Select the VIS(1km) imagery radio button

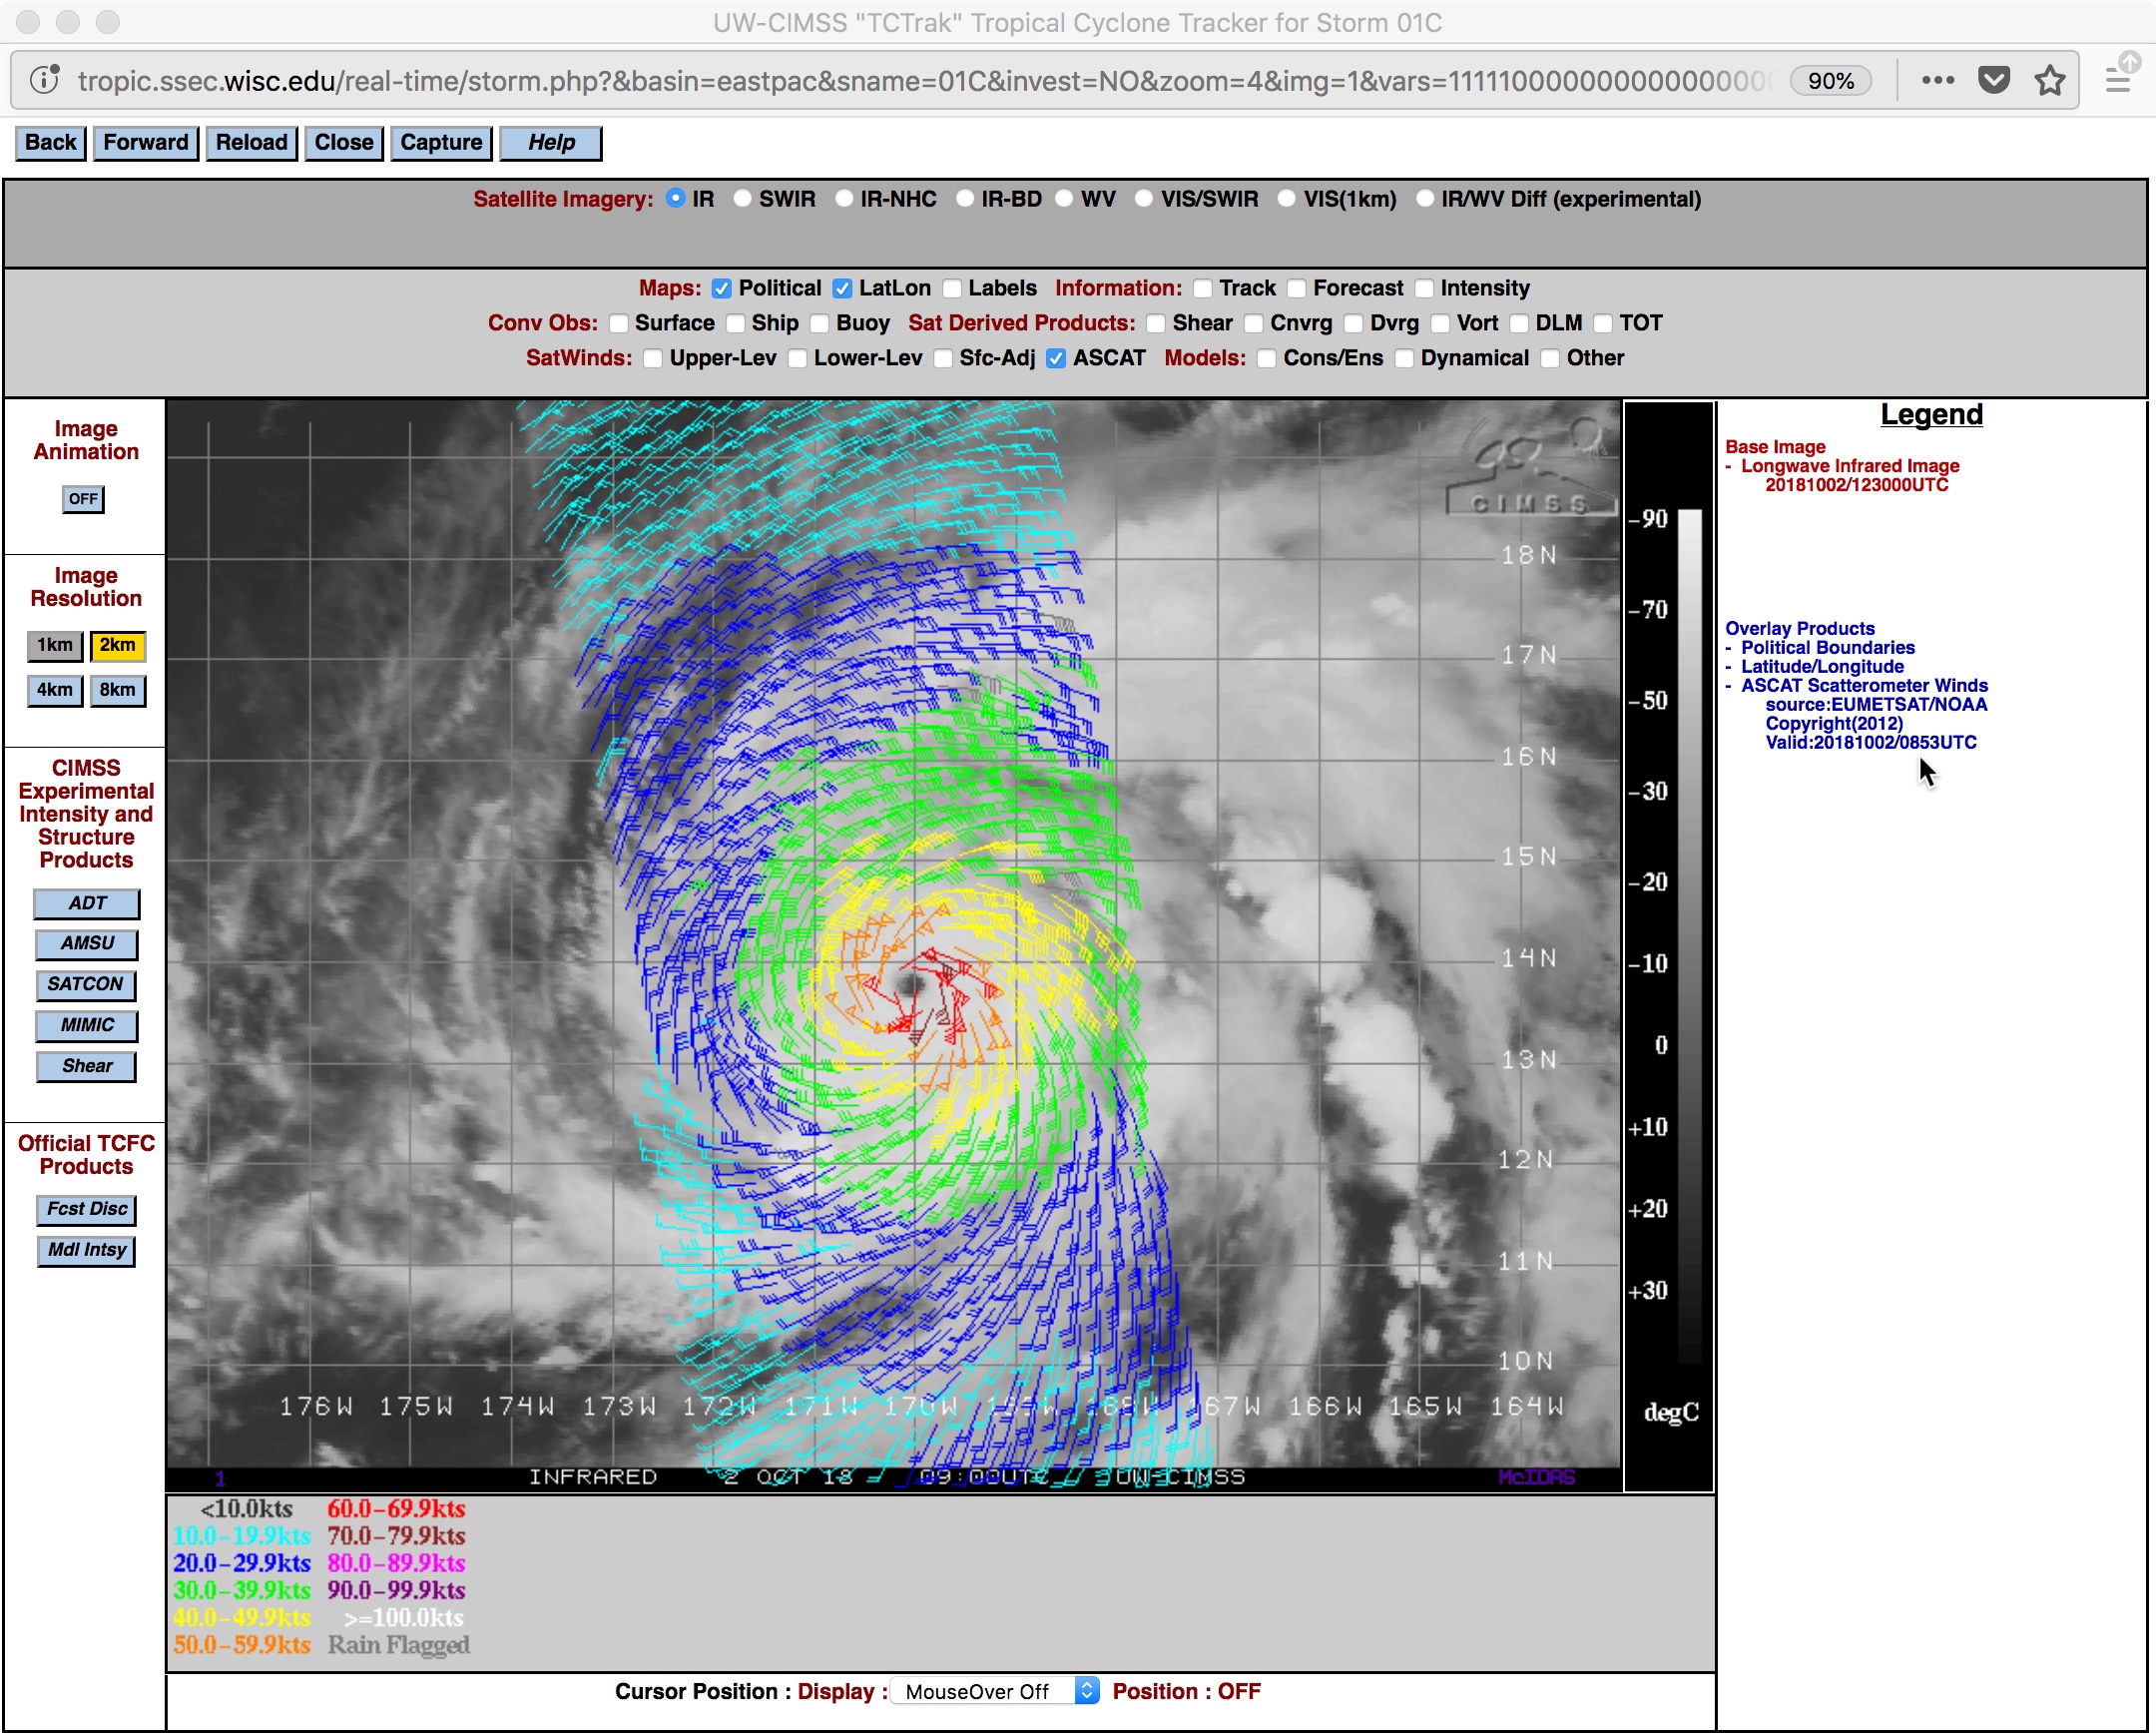pos(1287,198)
